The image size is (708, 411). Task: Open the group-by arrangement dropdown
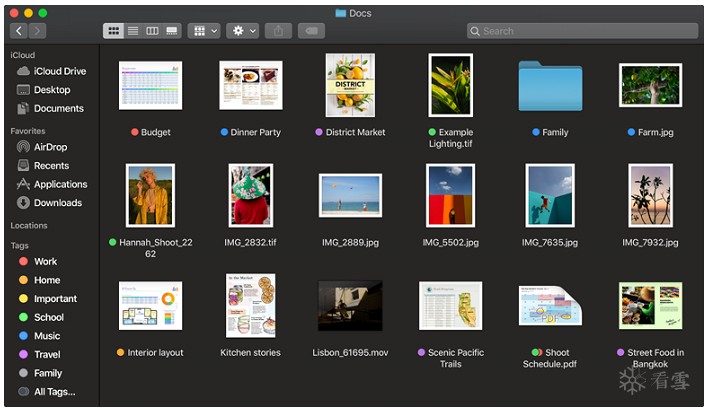(x=204, y=31)
